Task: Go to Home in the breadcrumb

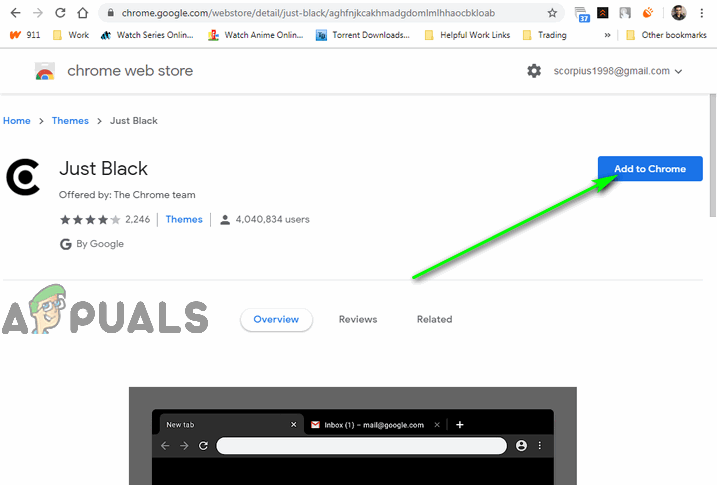Action: [x=17, y=121]
